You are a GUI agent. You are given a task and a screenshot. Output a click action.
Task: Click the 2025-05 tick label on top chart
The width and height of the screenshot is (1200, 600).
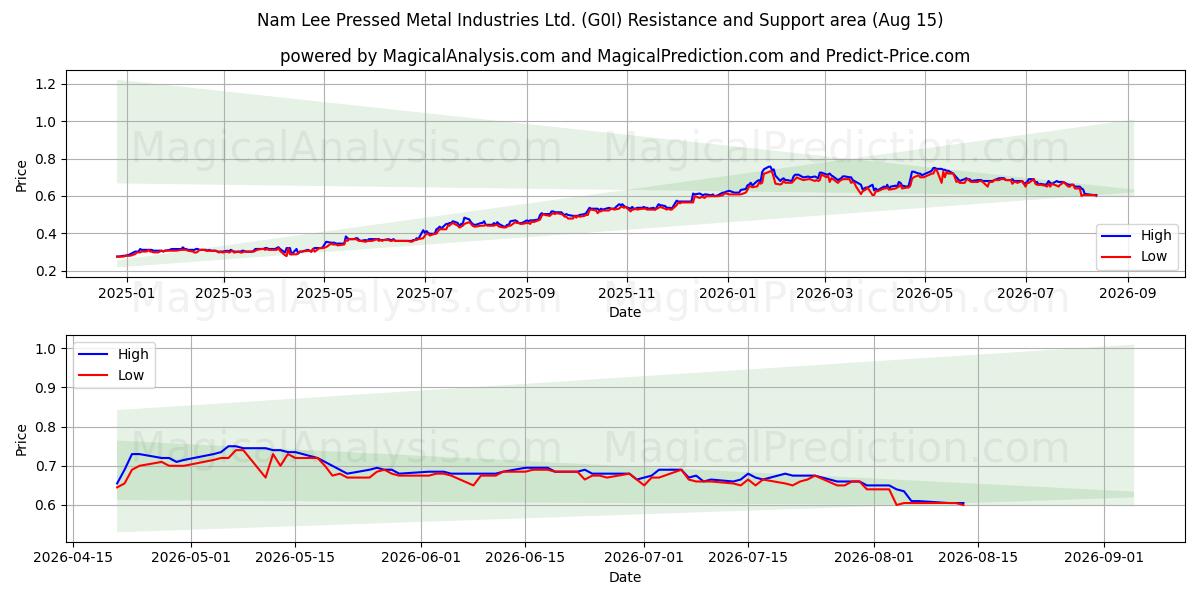(325, 294)
